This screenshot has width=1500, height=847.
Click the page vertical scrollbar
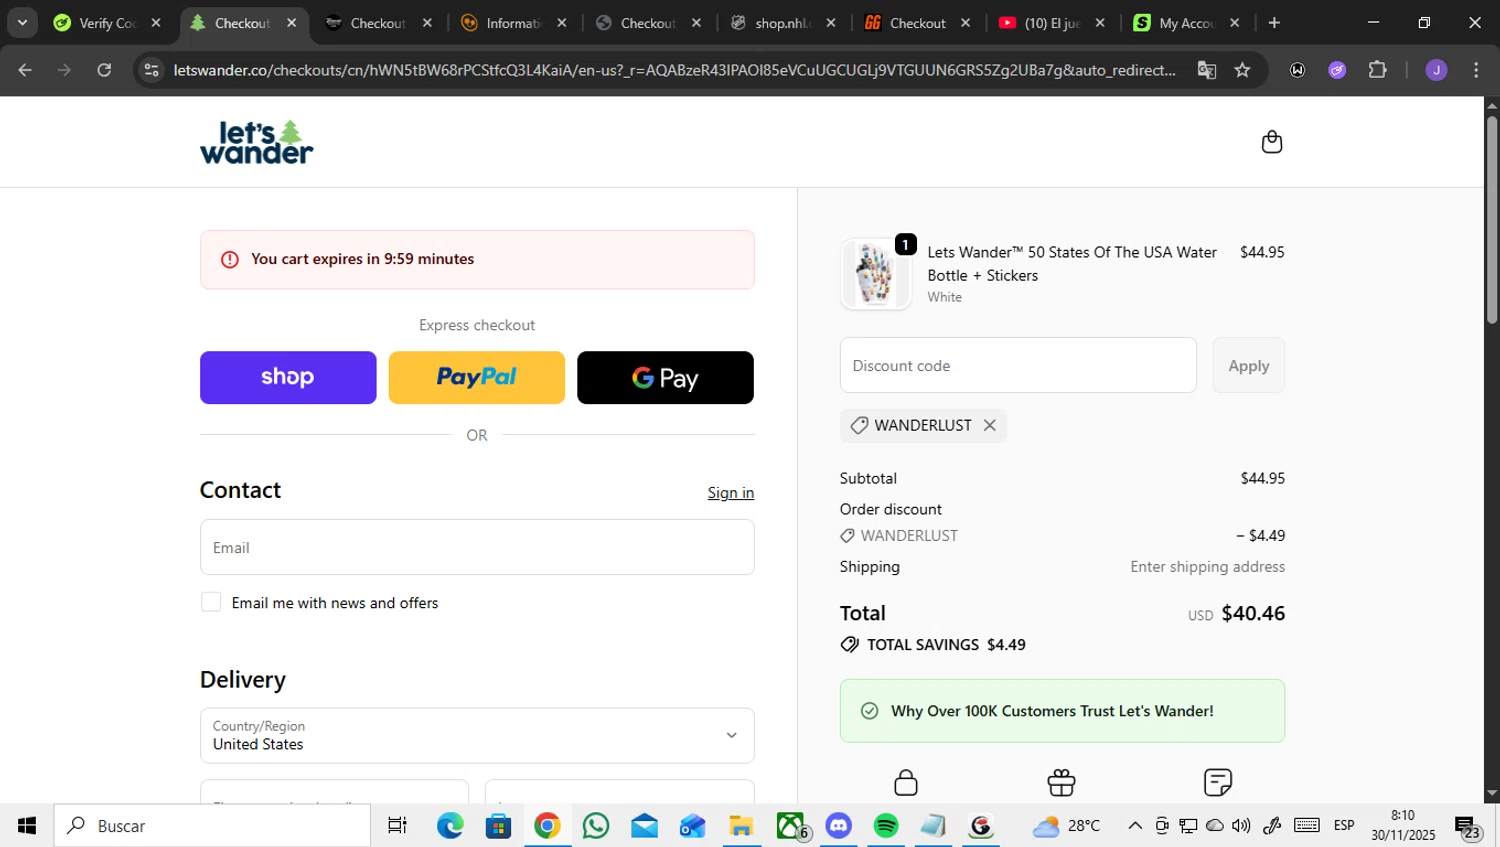pos(1492,220)
